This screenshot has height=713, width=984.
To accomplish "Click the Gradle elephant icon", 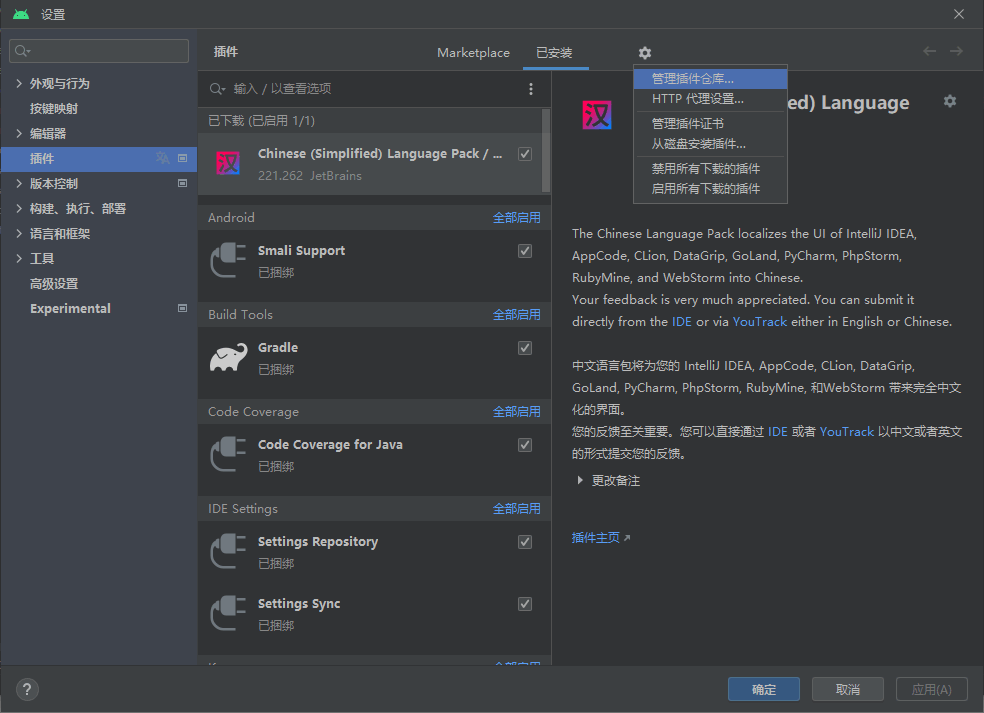I will coord(228,357).
